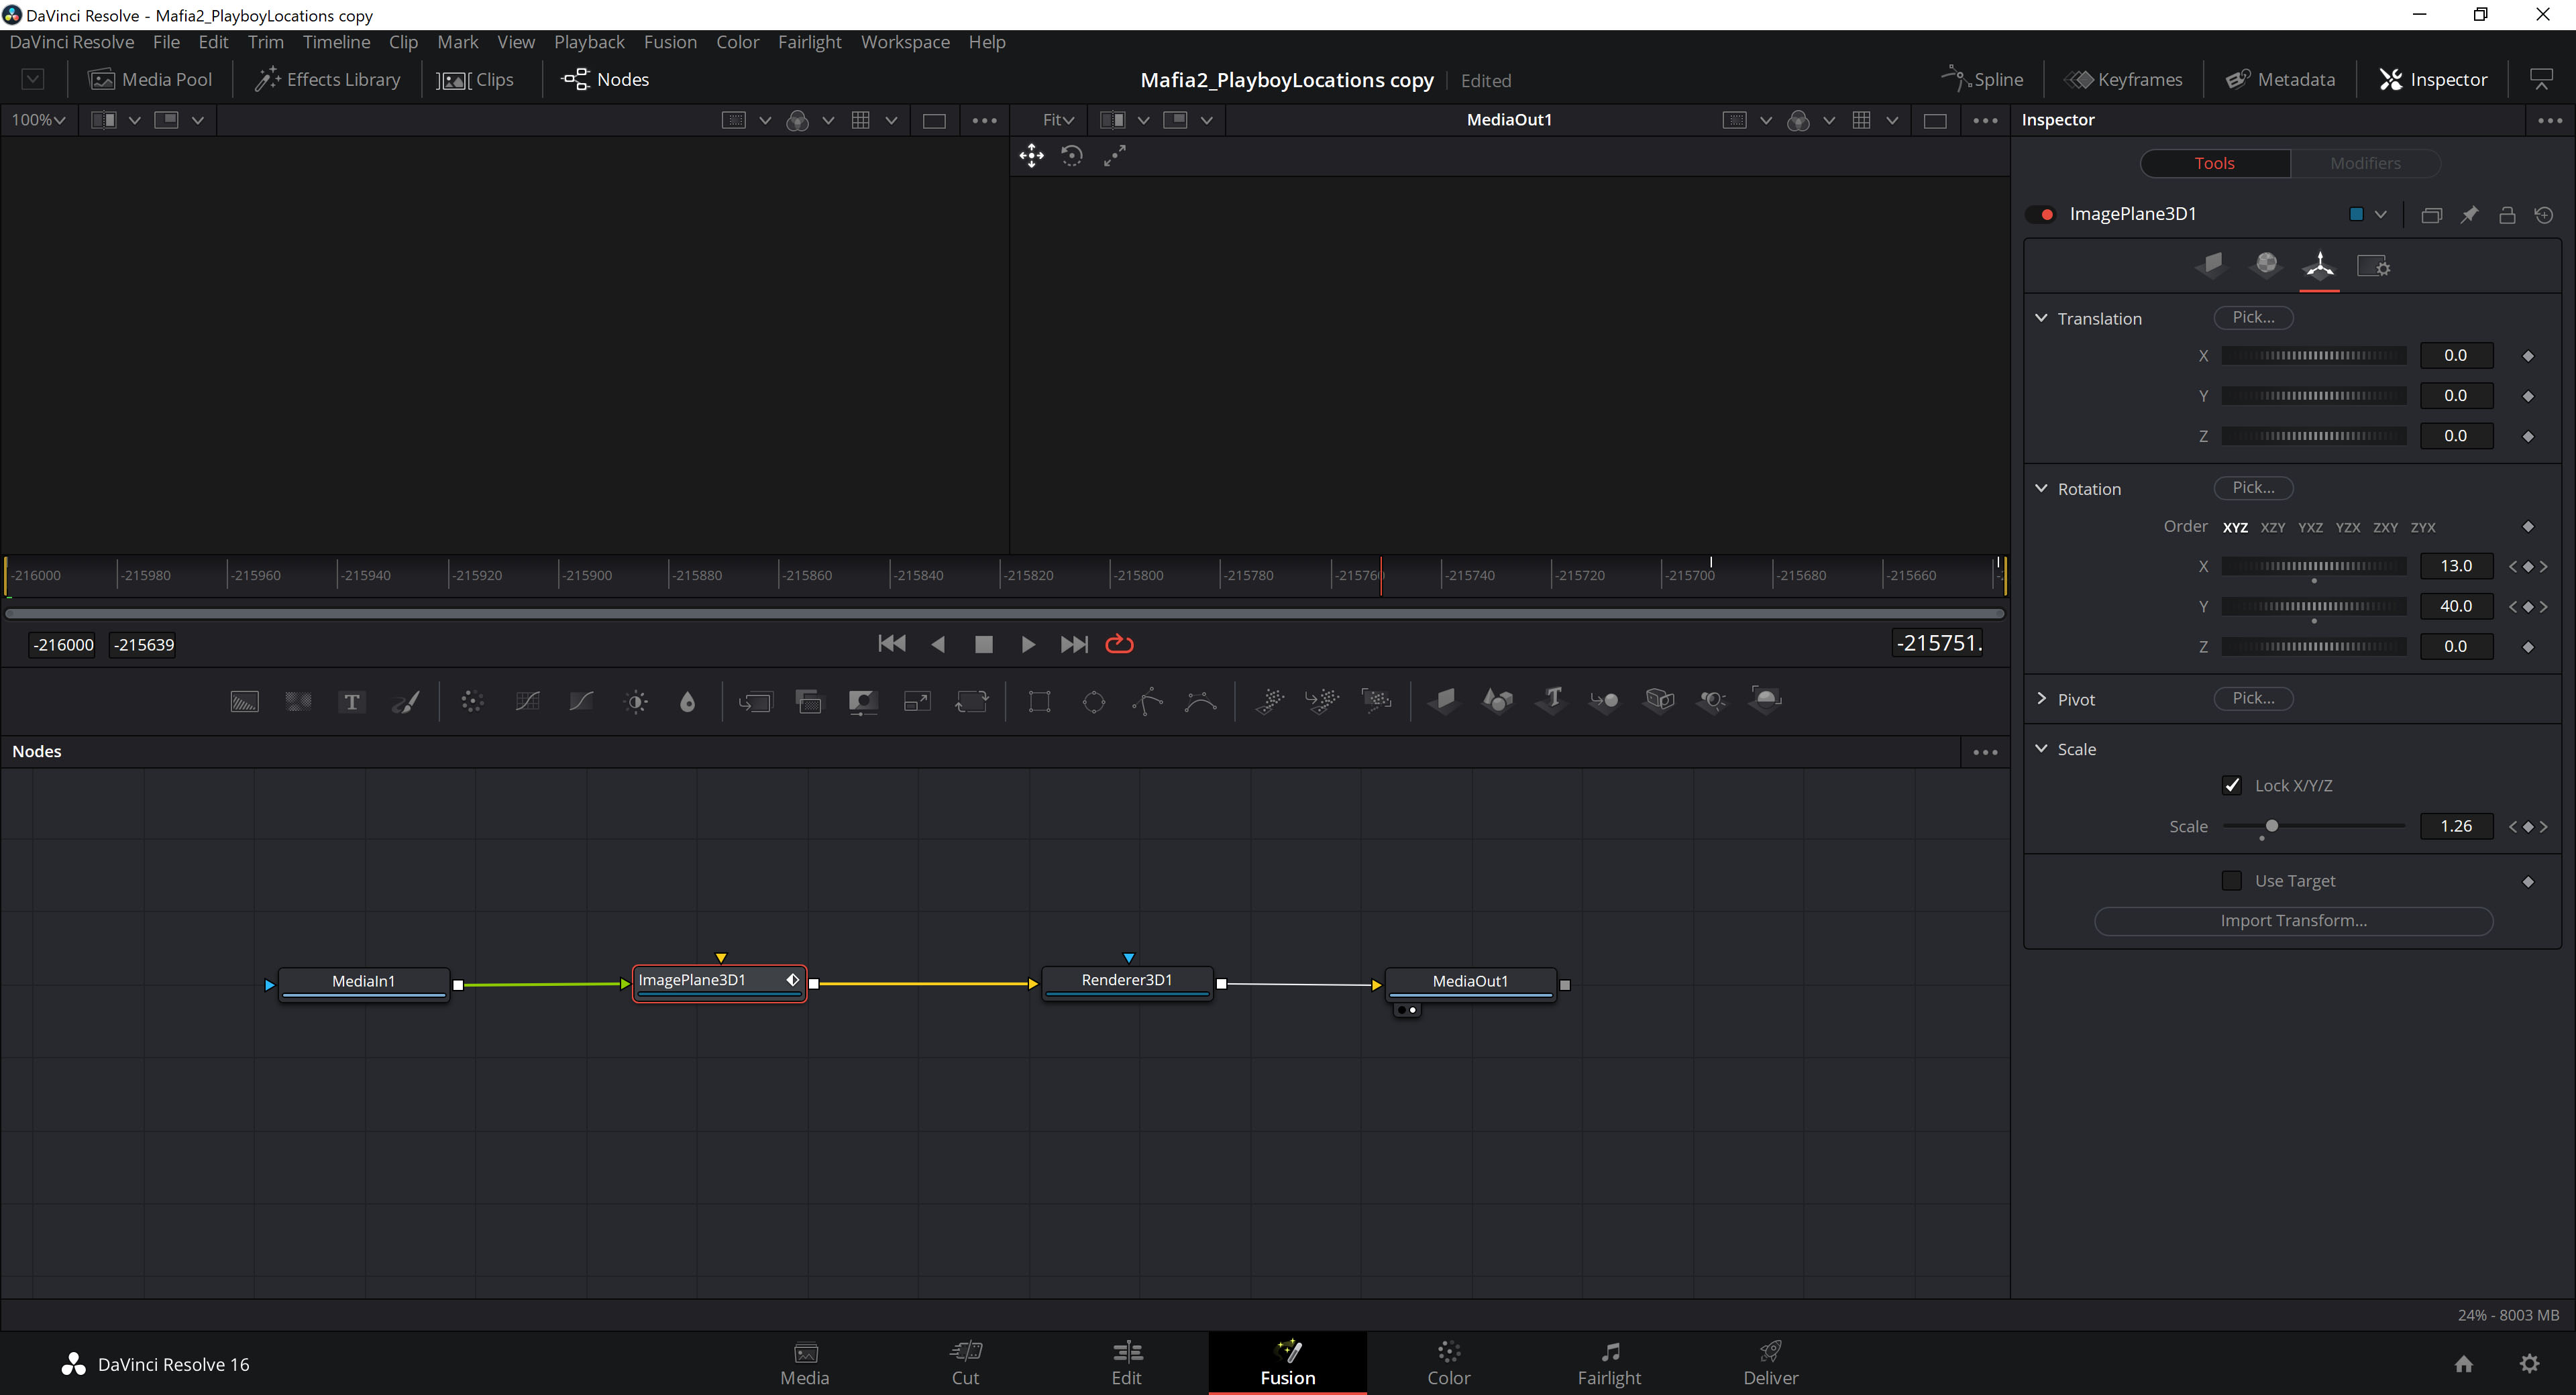Add a Text+ node from the toolbar
Image resolution: width=2576 pixels, height=1395 pixels.
click(x=352, y=702)
